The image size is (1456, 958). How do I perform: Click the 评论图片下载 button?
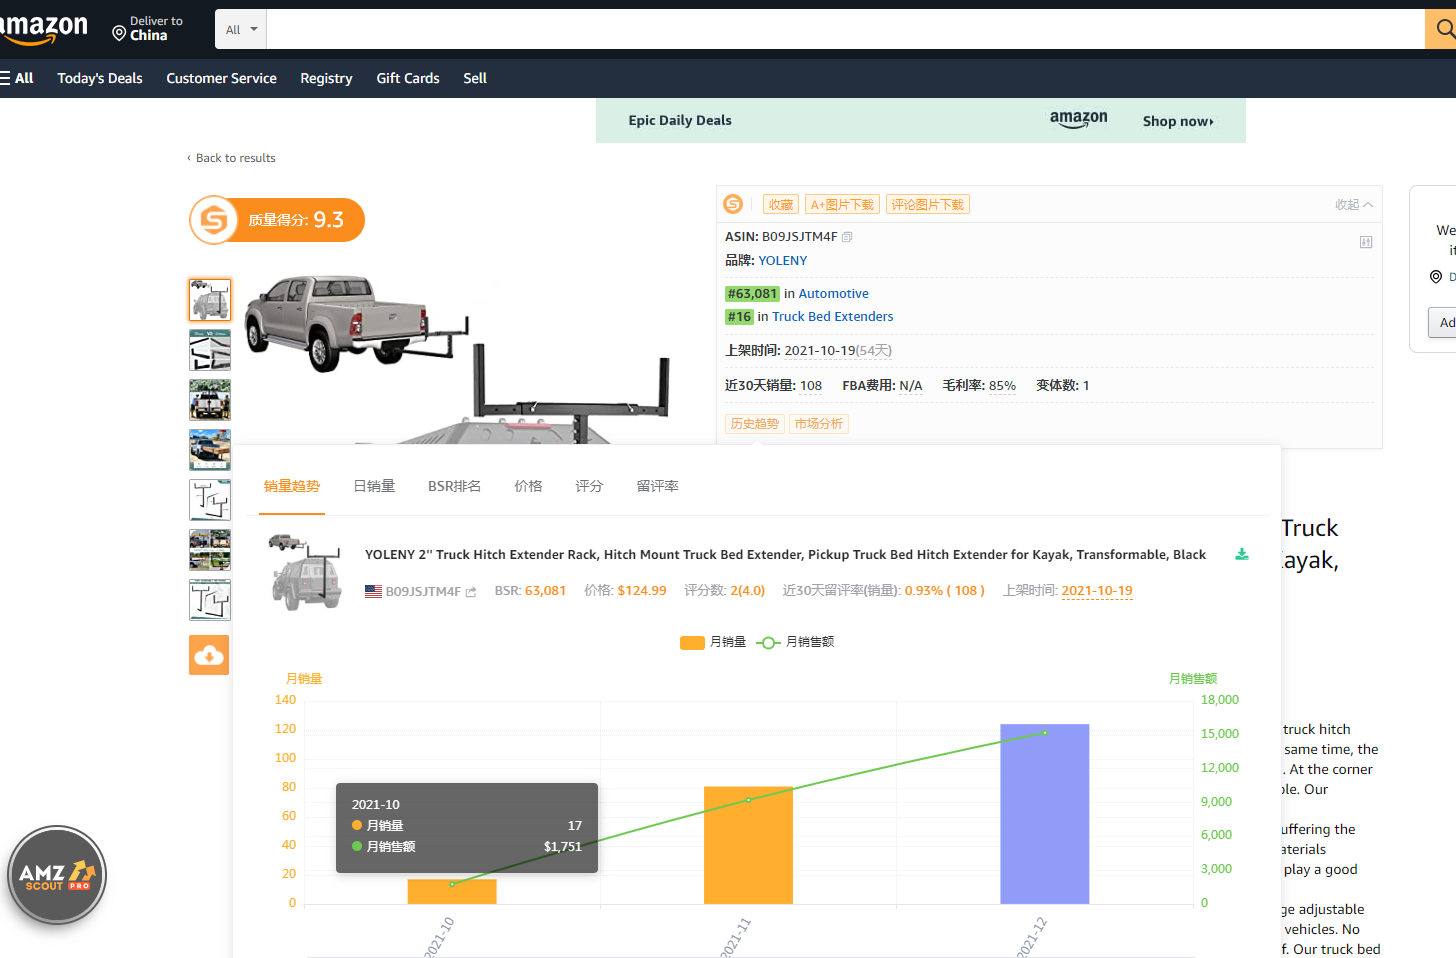(x=928, y=204)
